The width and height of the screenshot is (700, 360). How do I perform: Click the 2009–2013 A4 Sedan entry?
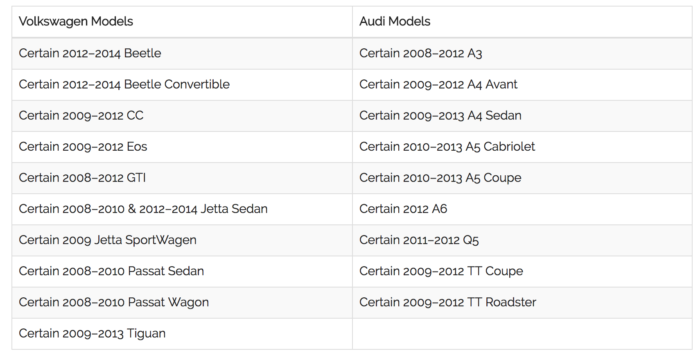coord(522,116)
